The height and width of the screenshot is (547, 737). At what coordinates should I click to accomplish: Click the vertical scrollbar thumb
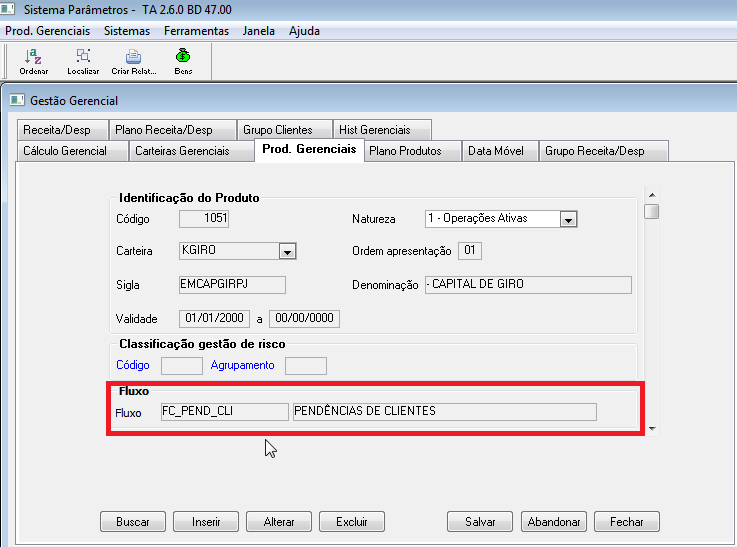pos(652,211)
